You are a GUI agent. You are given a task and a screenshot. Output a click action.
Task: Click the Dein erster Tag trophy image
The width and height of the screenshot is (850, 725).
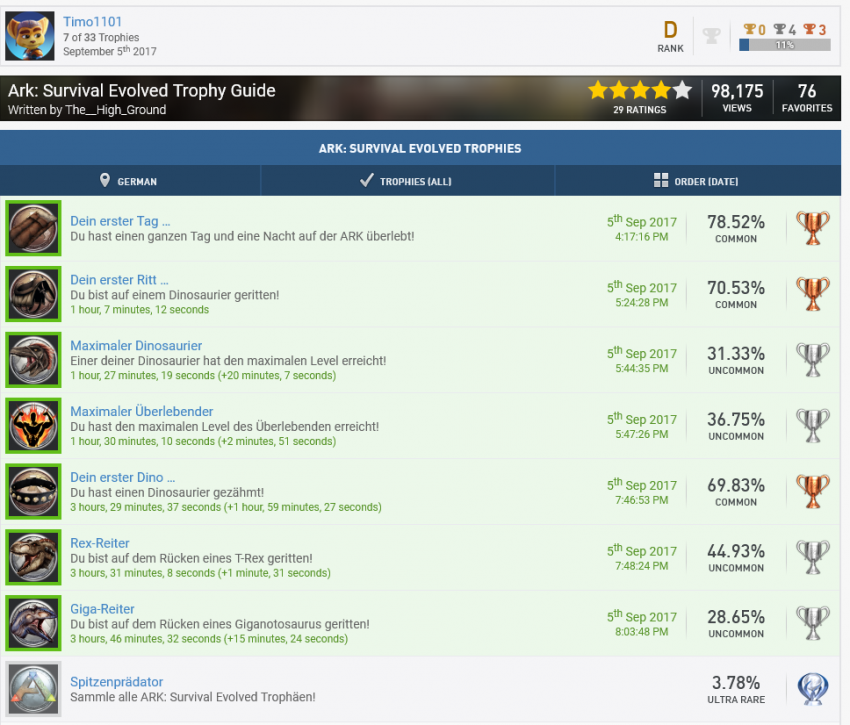point(33,229)
